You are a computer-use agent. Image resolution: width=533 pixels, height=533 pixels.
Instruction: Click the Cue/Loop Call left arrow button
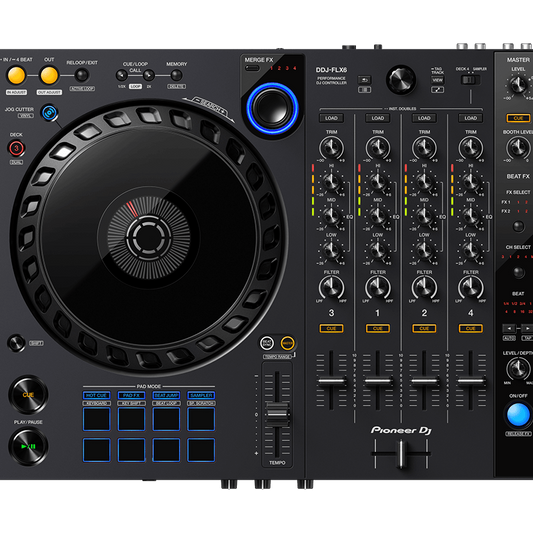(x=121, y=75)
